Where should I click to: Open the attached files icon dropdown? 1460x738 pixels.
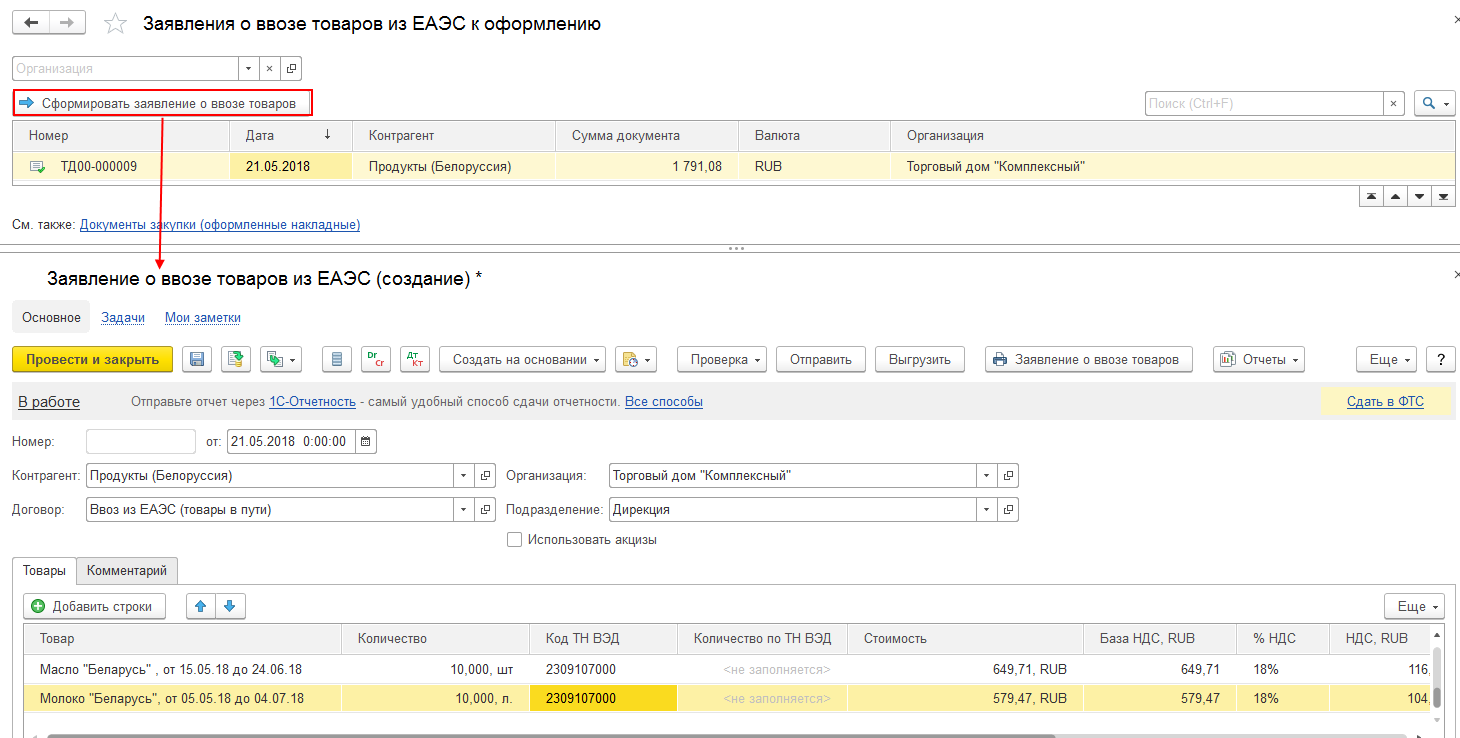pos(635,360)
